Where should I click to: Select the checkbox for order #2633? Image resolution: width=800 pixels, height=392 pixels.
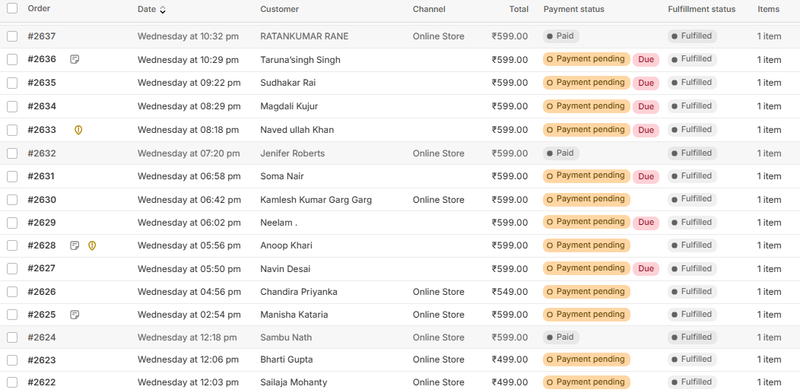pos(12,130)
